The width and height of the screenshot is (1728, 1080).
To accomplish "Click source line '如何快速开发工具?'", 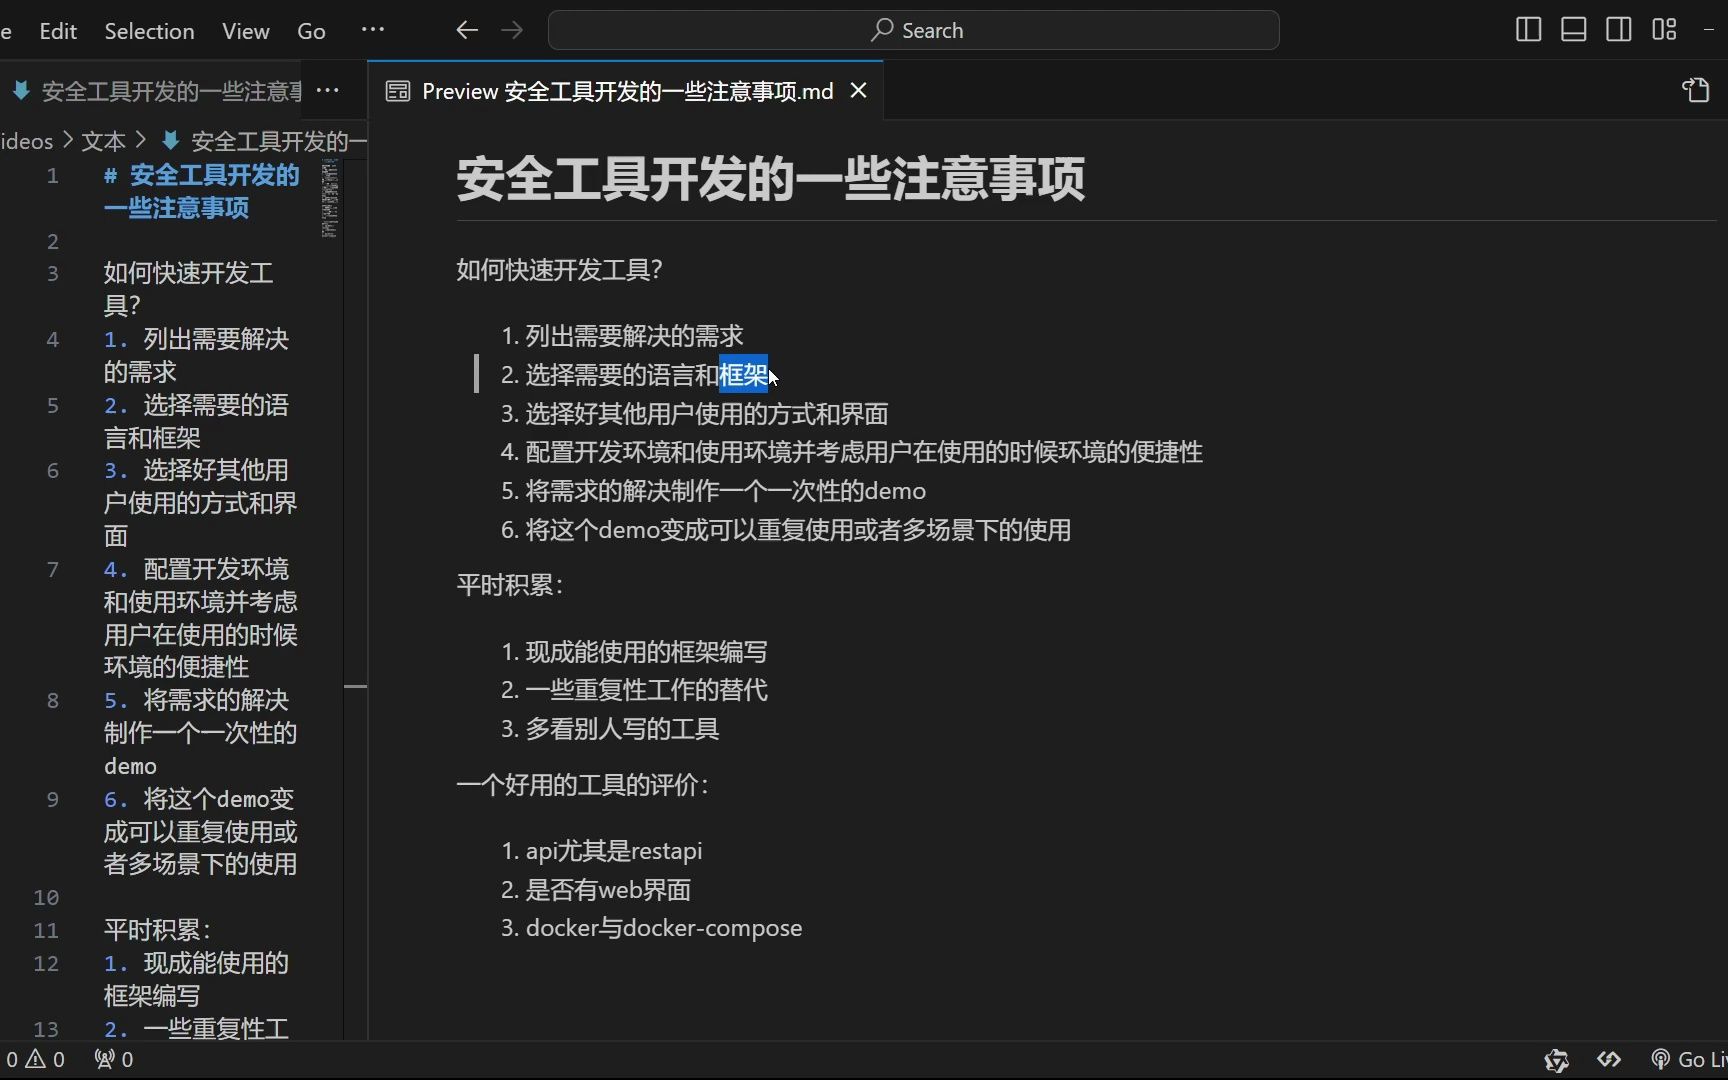I will pos(188,289).
